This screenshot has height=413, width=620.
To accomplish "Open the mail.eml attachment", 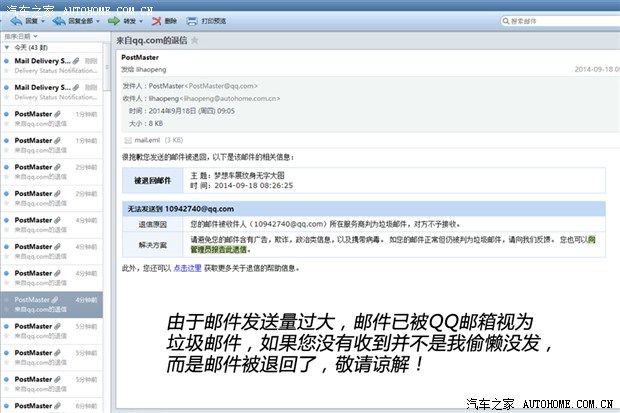I will click(153, 140).
